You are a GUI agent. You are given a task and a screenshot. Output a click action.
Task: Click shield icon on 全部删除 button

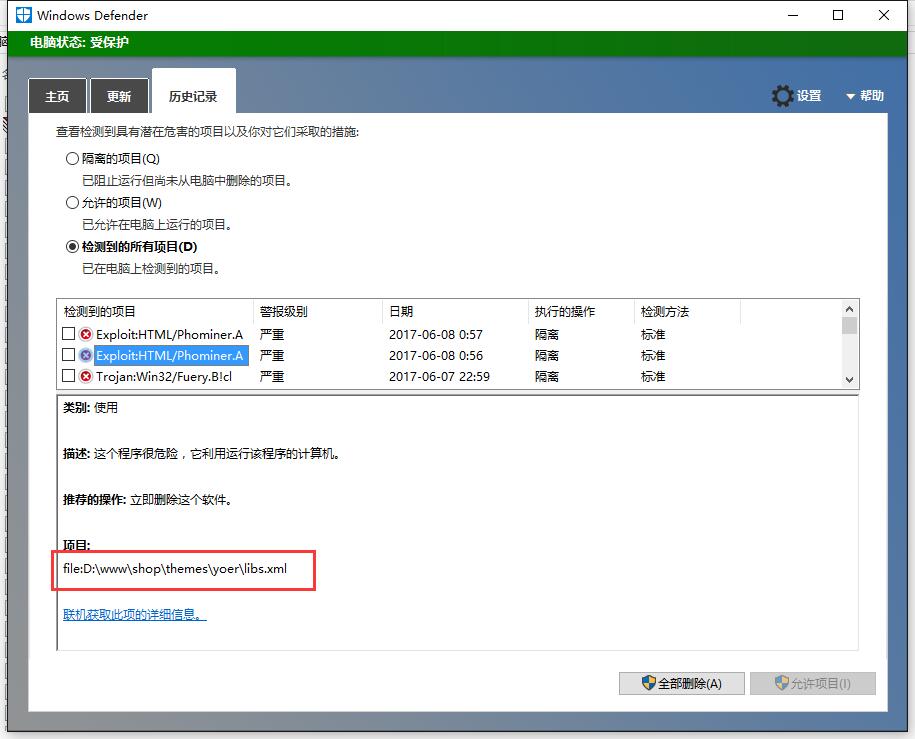(x=648, y=683)
